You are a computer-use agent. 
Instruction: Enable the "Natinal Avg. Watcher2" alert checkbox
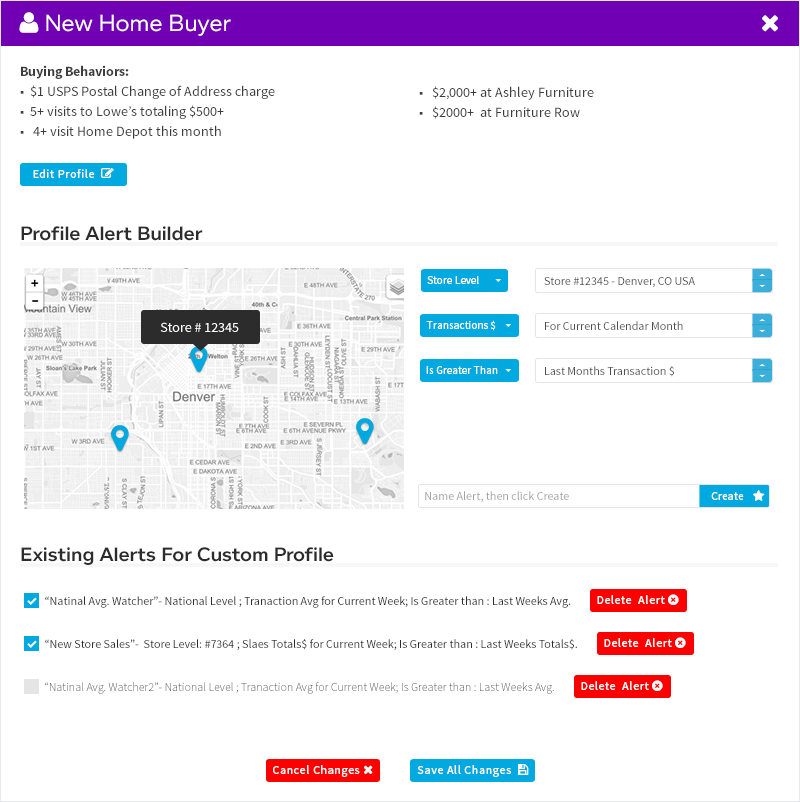(x=32, y=687)
